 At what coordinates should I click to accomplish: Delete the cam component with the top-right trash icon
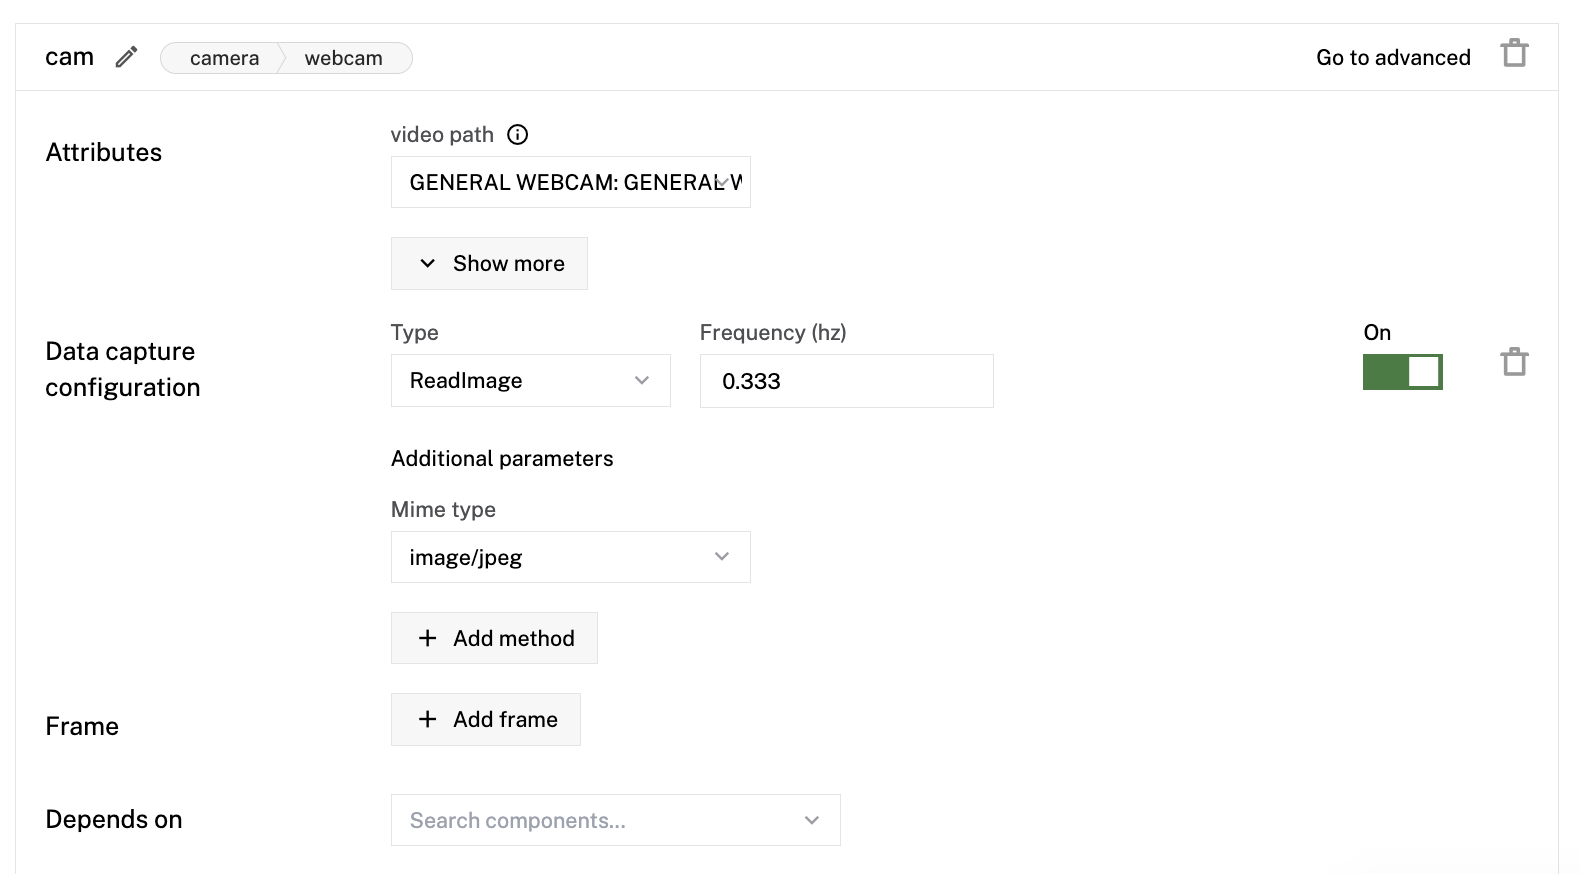pyautogui.click(x=1514, y=52)
